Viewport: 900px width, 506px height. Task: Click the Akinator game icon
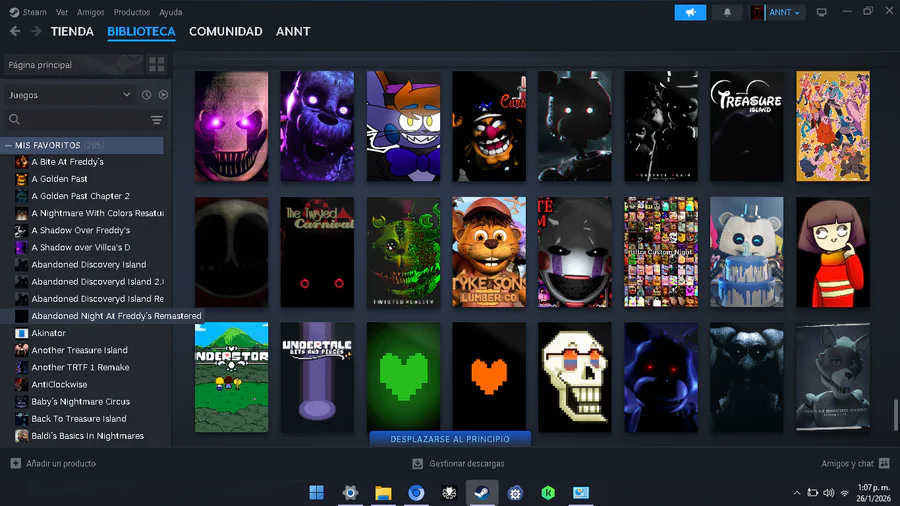coord(21,333)
